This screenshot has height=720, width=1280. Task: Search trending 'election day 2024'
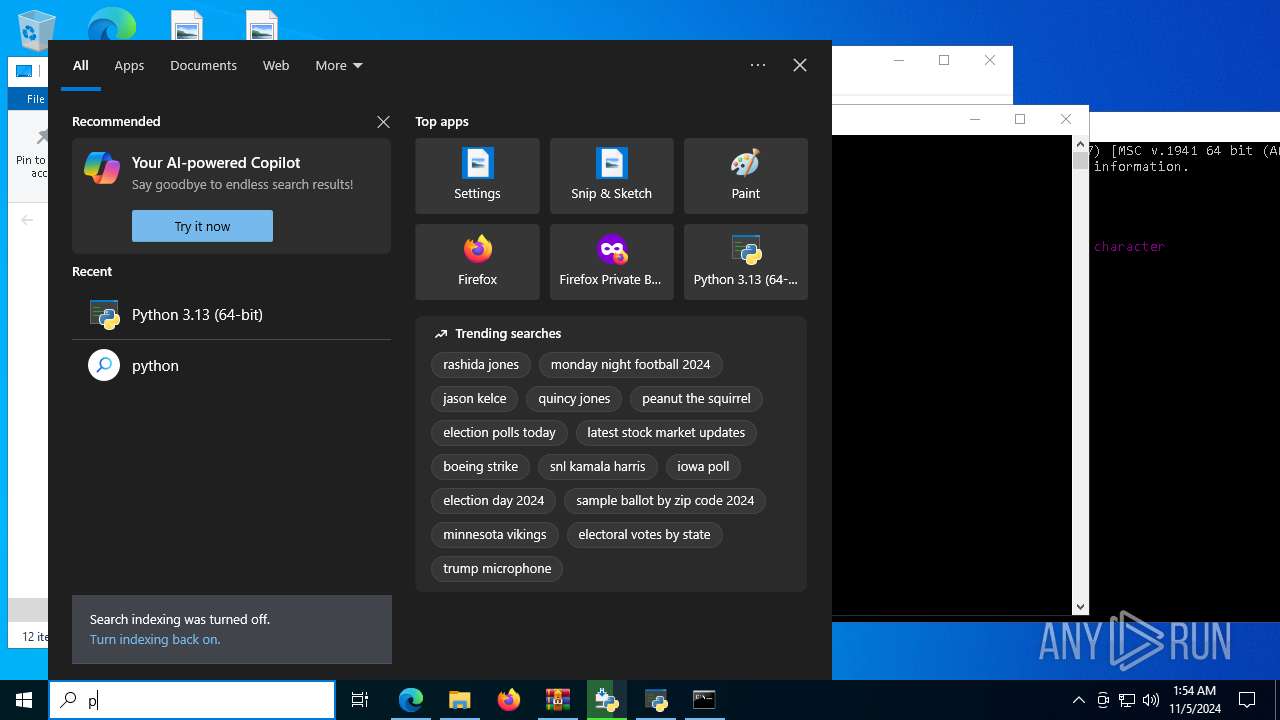click(494, 501)
